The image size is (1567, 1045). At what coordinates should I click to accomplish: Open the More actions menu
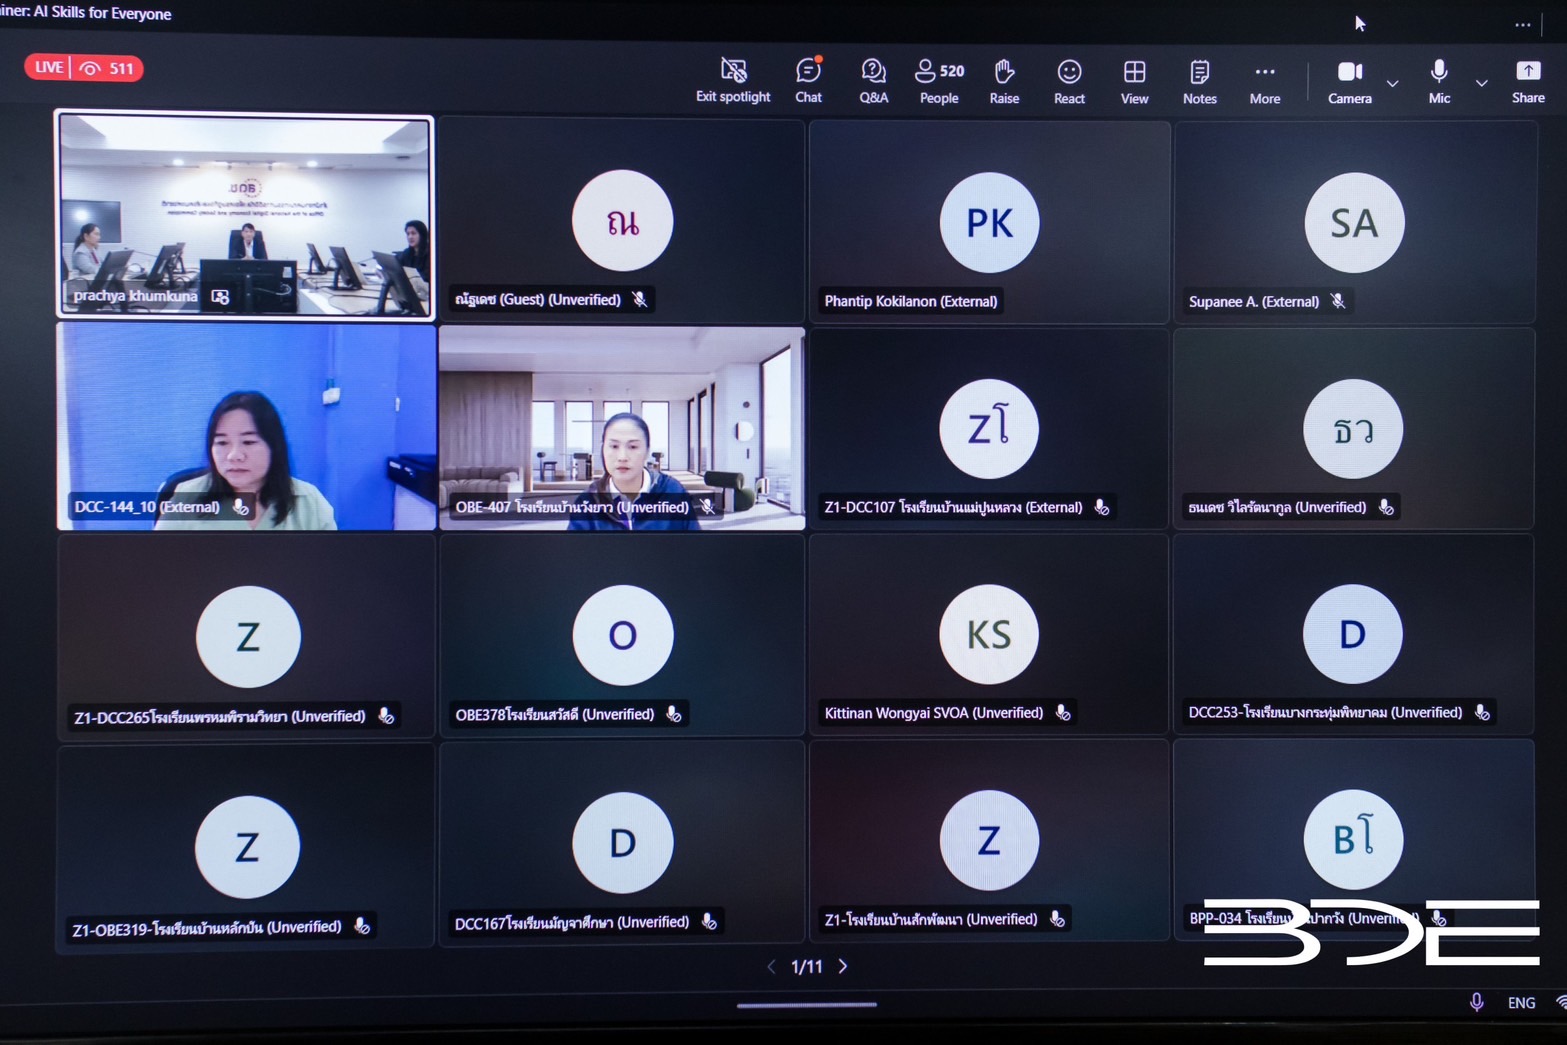[1264, 80]
